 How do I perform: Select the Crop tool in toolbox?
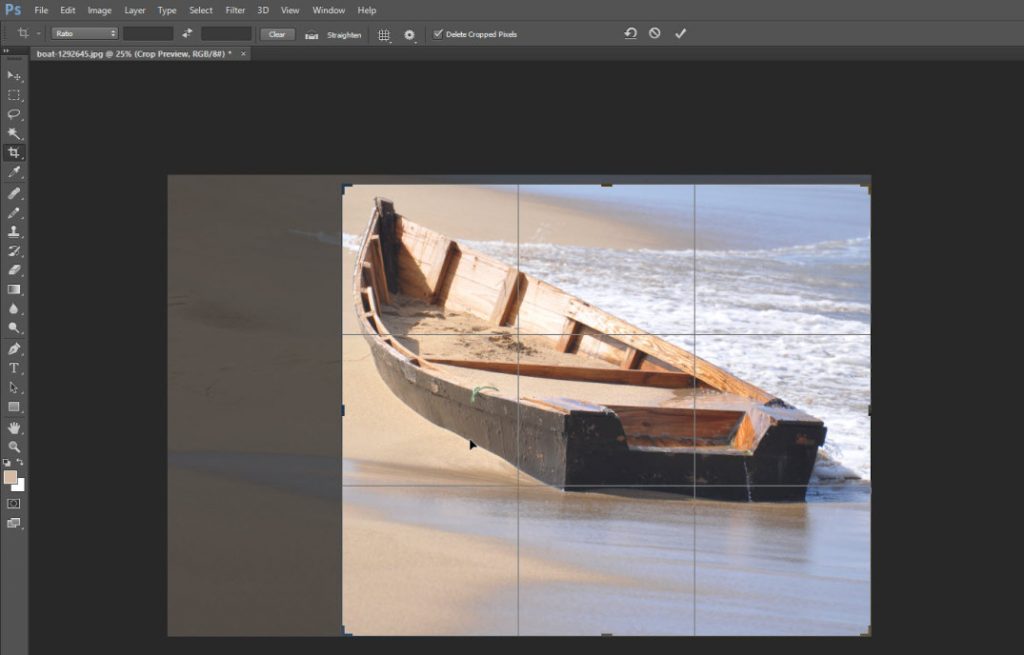(x=14, y=153)
